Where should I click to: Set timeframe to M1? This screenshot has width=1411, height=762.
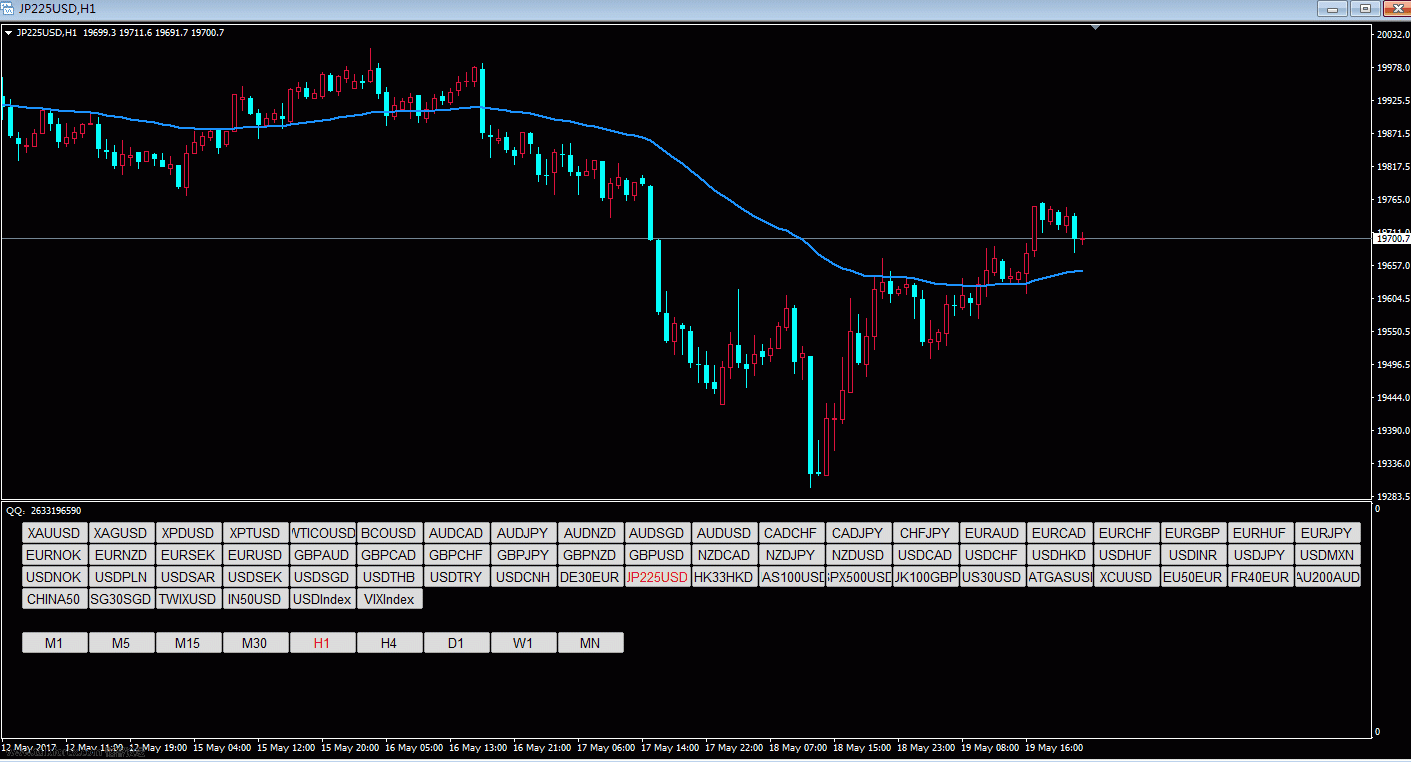click(x=54, y=643)
